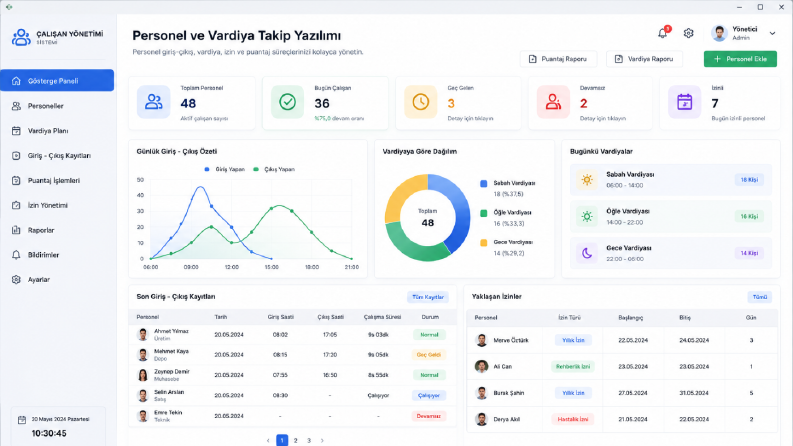Click Rehberlik İzni badge for Ali Can
Viewport: 793px width, 446px height.
pyautogui.click(x=573, y=367)
